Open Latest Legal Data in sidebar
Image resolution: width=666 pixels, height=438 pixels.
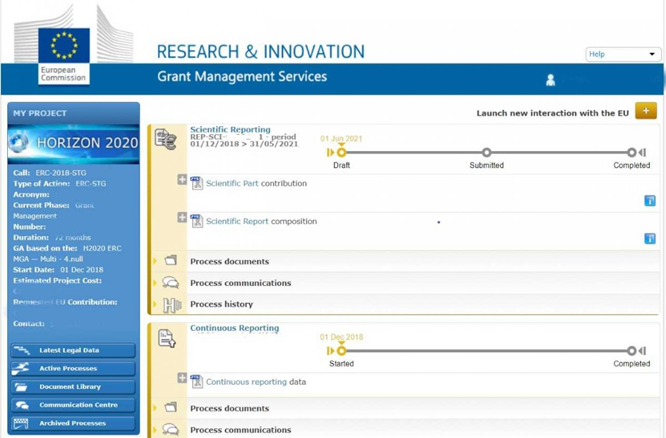(x=73, y=350)
